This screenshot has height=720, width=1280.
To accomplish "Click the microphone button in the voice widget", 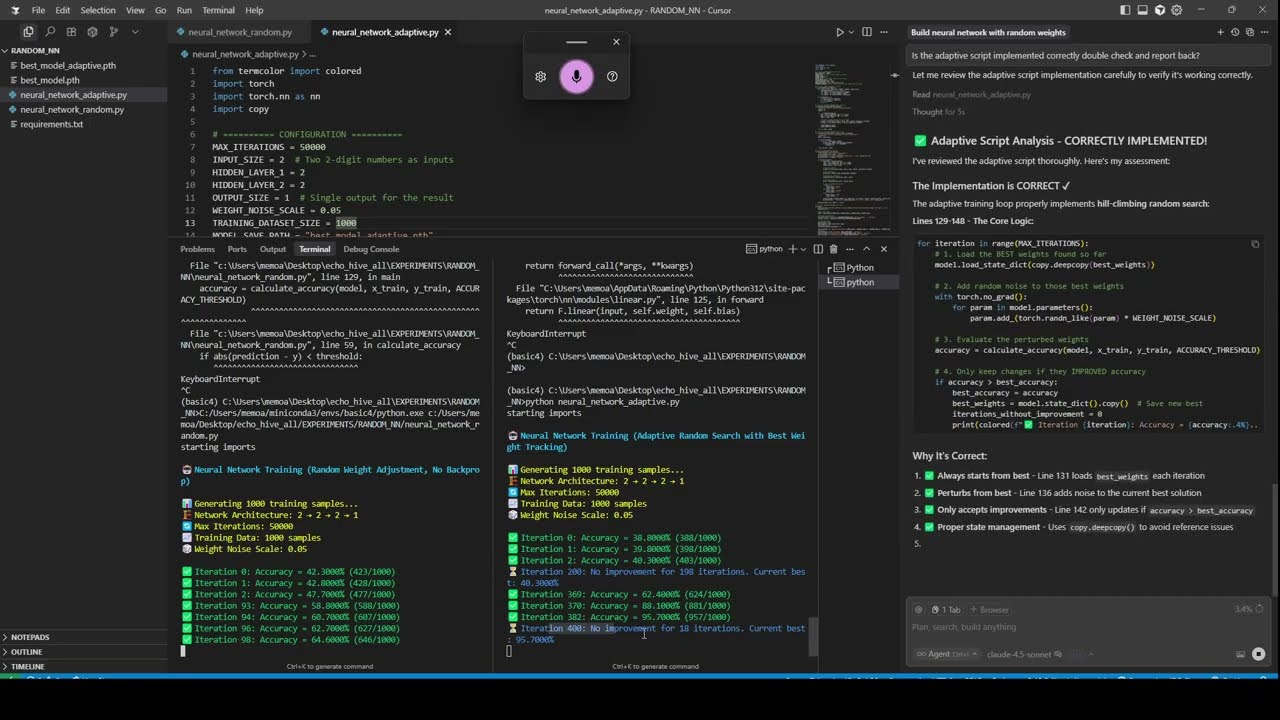I will coord(576,77).
